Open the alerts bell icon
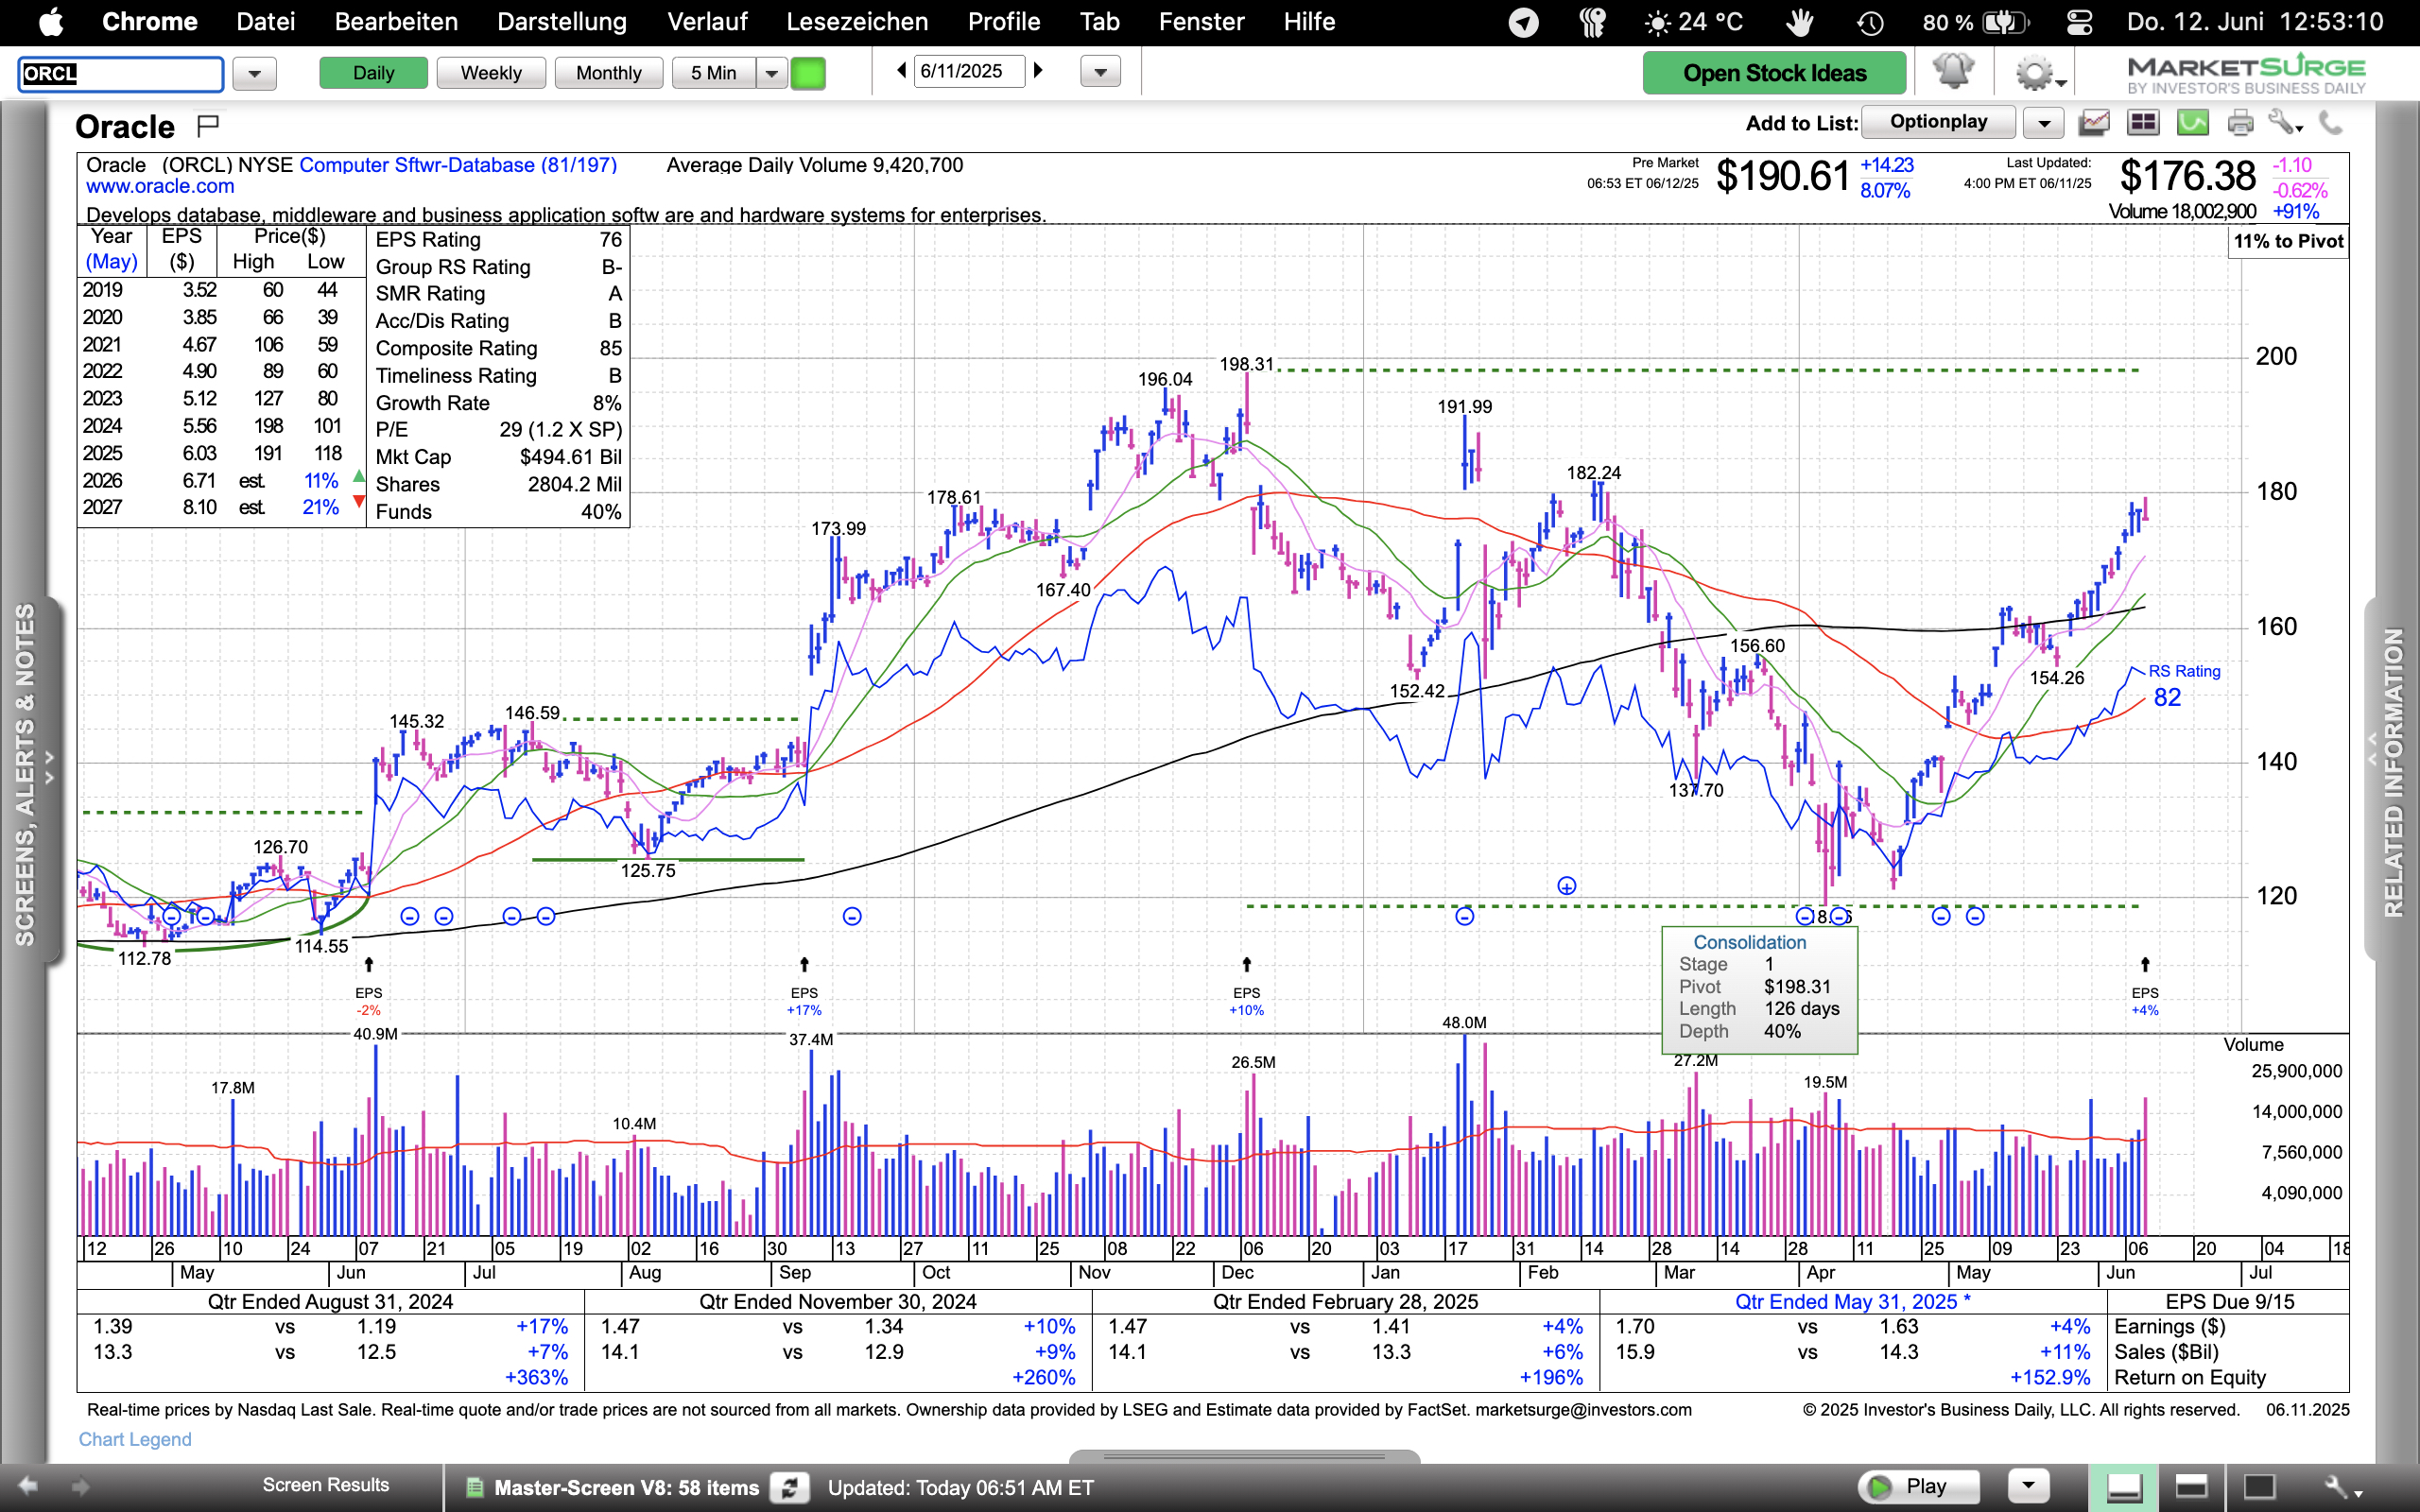This screenshot has width=2420, height=1512. pos(1952,72)
